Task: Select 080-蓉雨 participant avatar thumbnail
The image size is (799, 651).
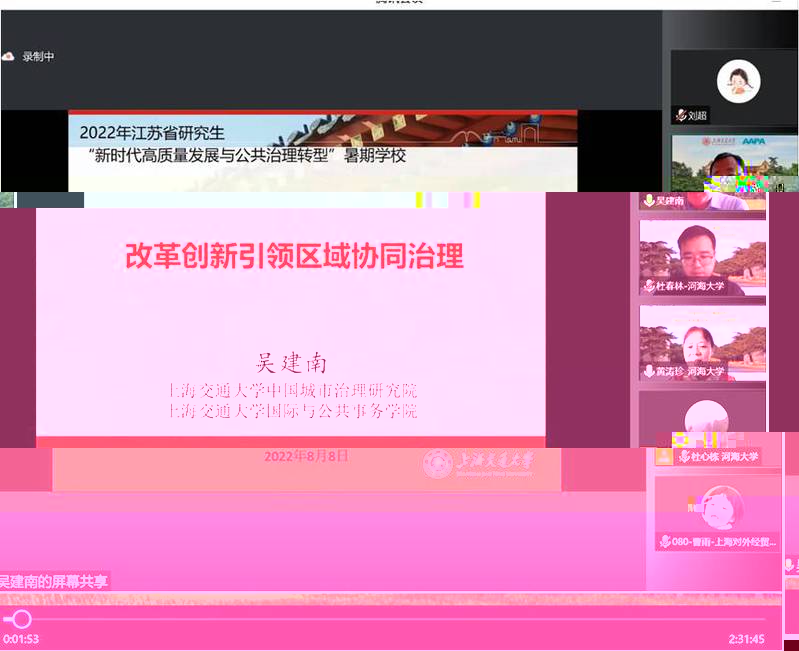Action: click(x=718, y=507)
